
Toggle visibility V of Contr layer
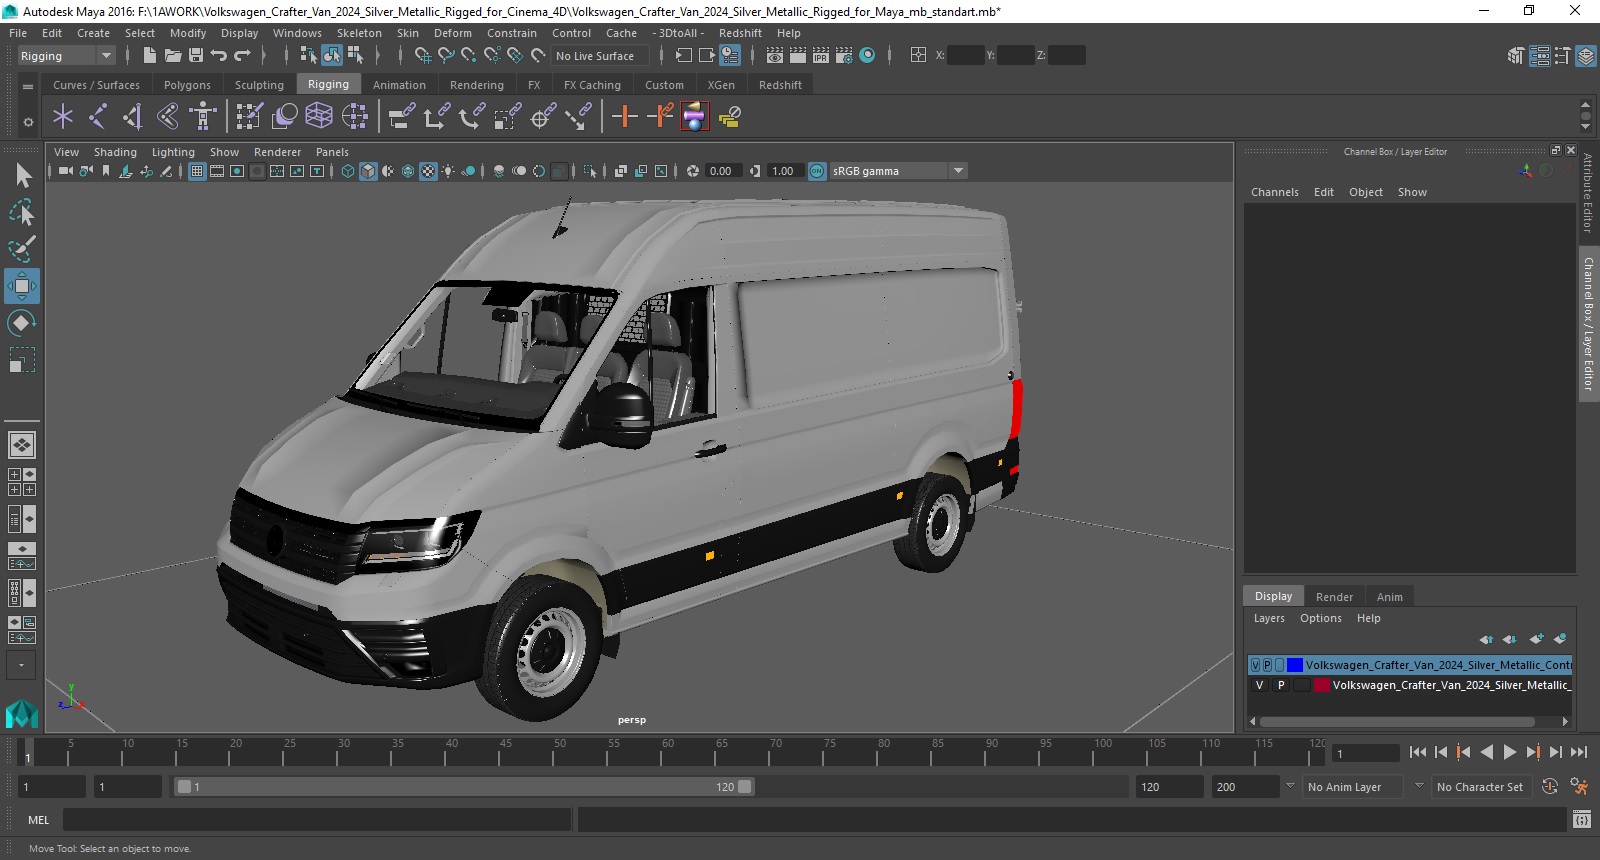pos(1255,665)
